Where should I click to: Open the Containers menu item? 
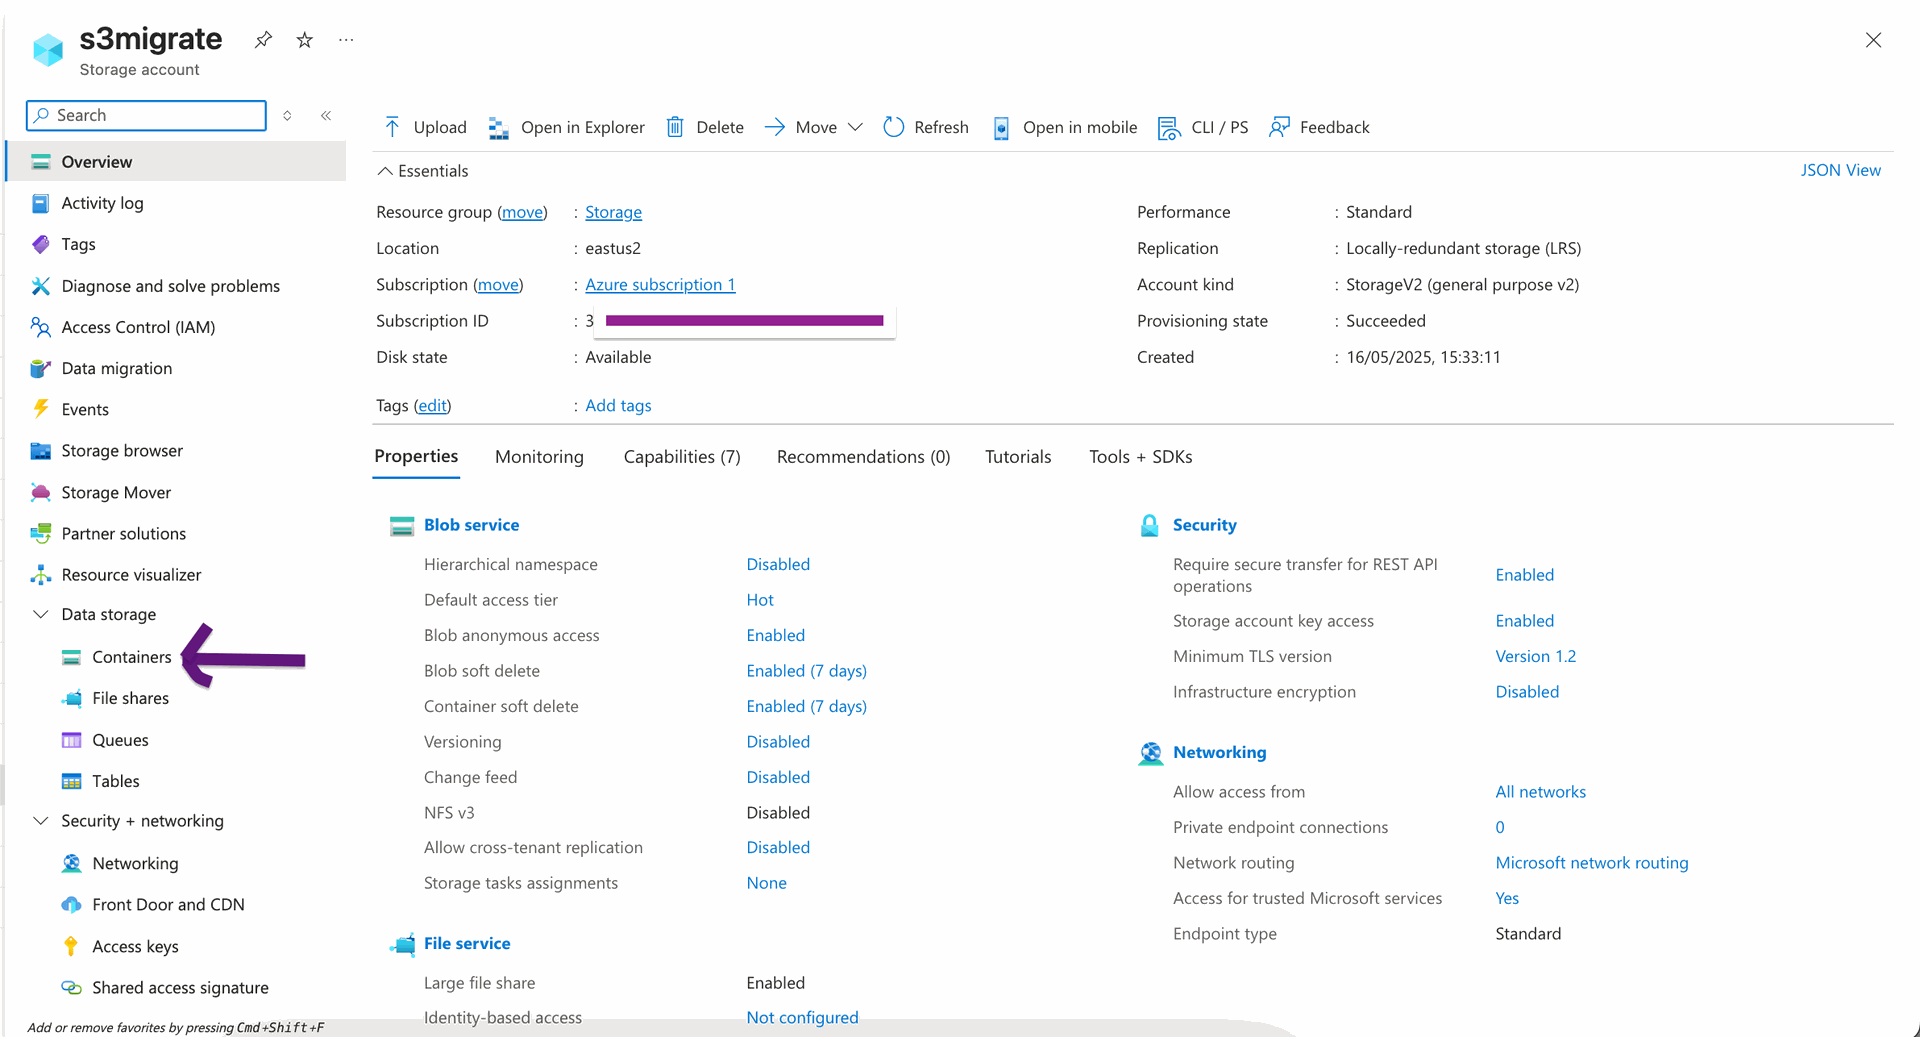[x=132, y=657]
